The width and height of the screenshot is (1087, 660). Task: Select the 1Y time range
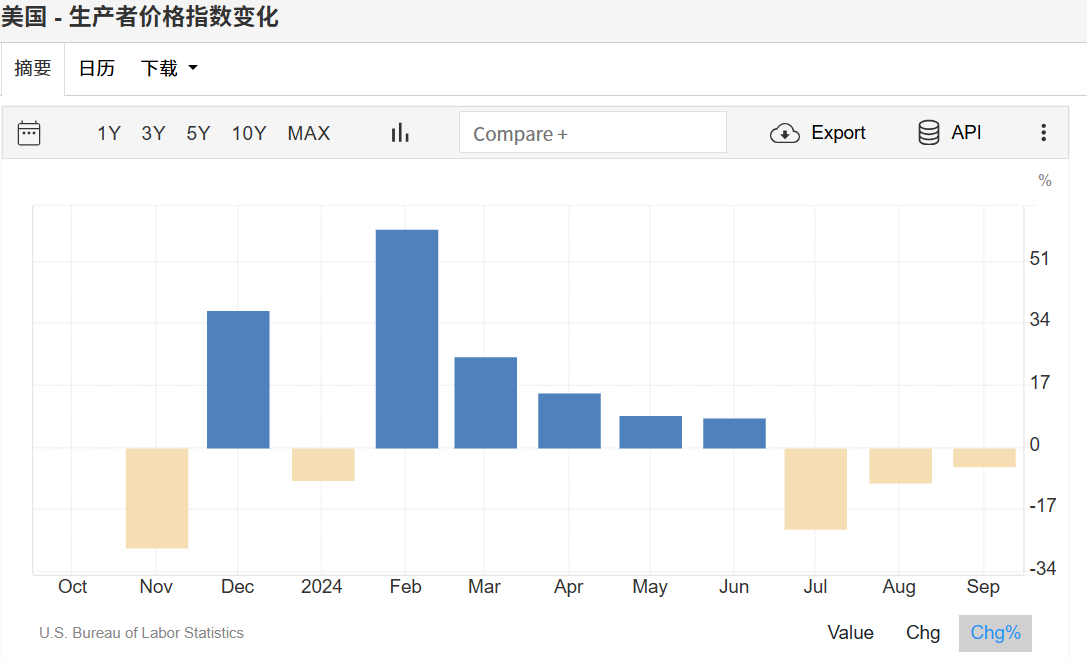point(108,133)
